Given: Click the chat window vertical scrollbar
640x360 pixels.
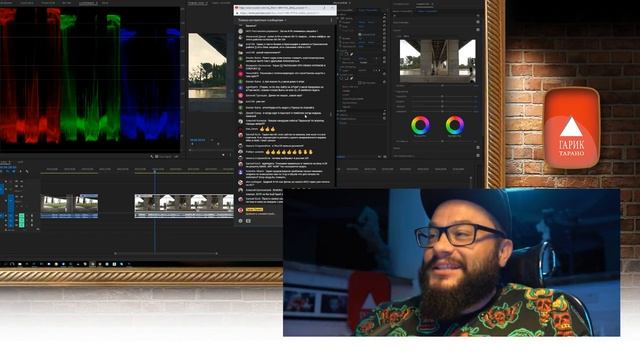Looking at the screenshot, I should [x=331, y=115].
